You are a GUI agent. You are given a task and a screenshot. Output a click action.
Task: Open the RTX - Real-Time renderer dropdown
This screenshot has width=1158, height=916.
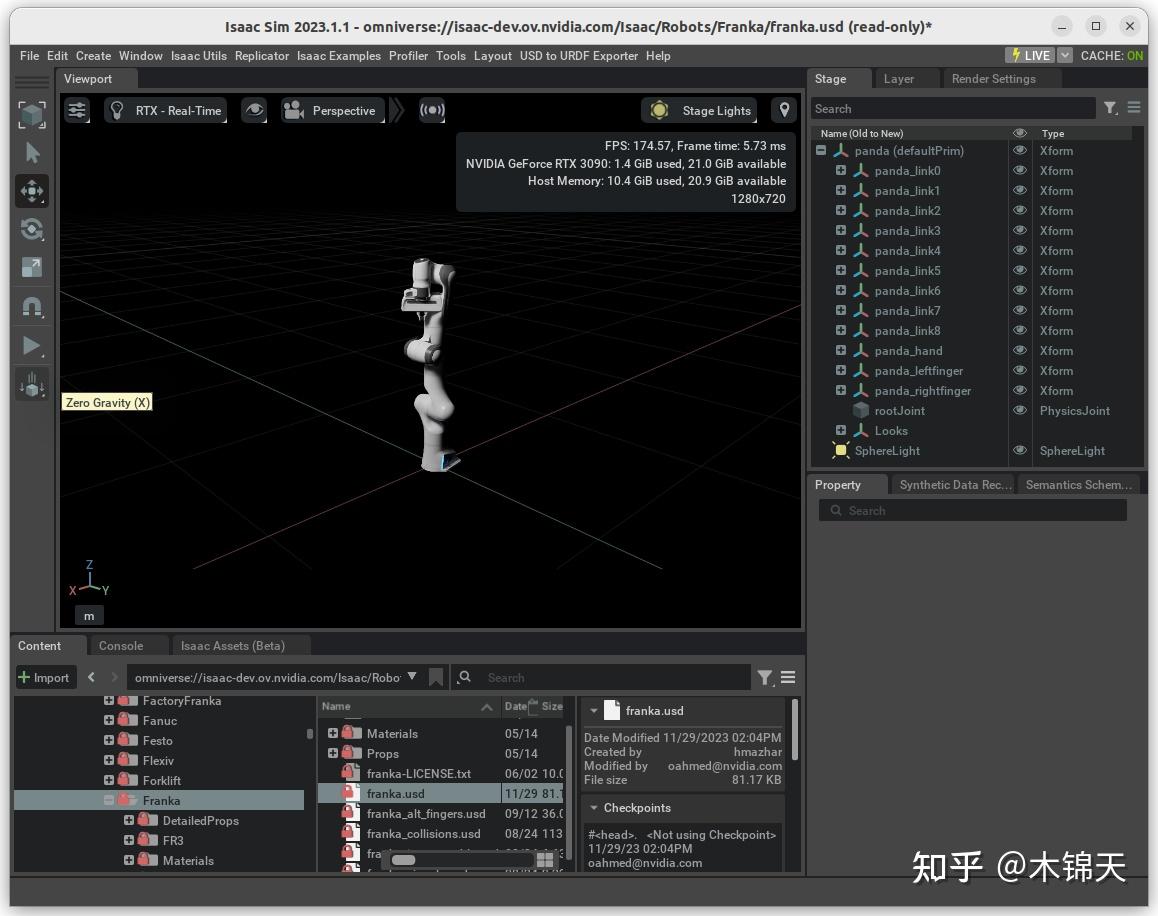(x=166, y=110)
